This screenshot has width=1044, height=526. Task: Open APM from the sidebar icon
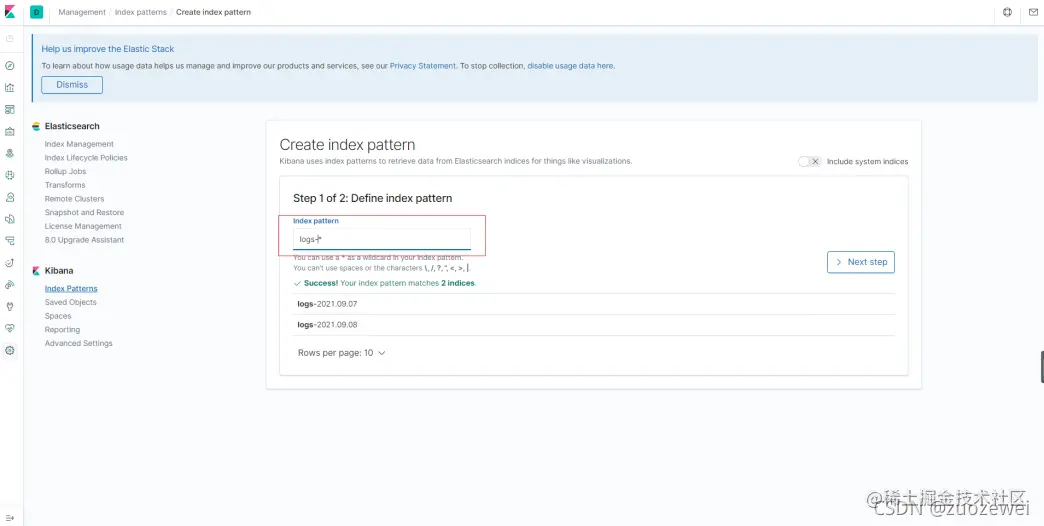tap(10, 240)
